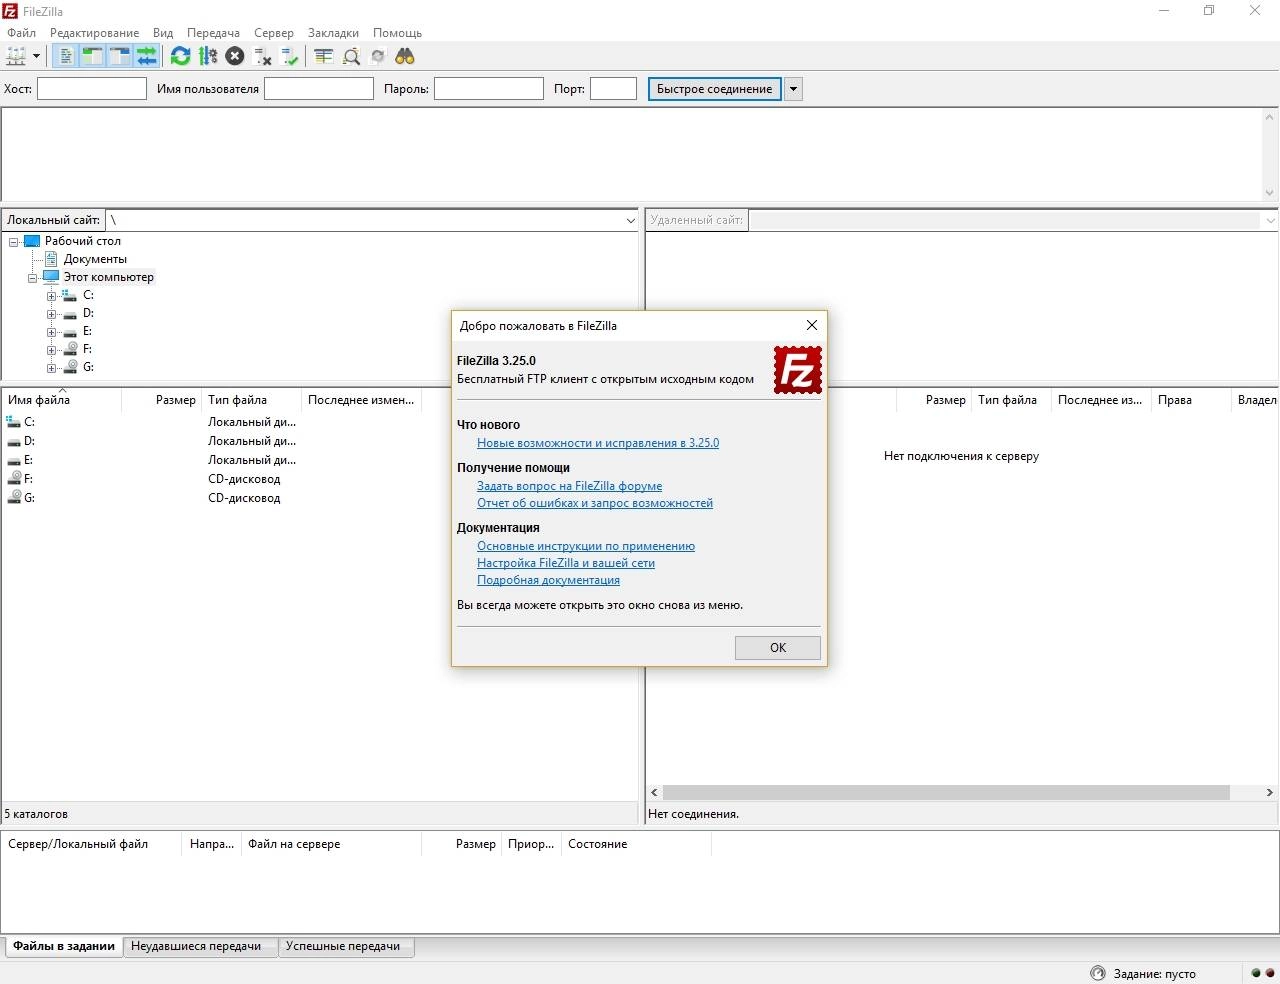Click the Имя пользователя input field
Screen dimensions: 1280x984
click(x=319, y=89)
